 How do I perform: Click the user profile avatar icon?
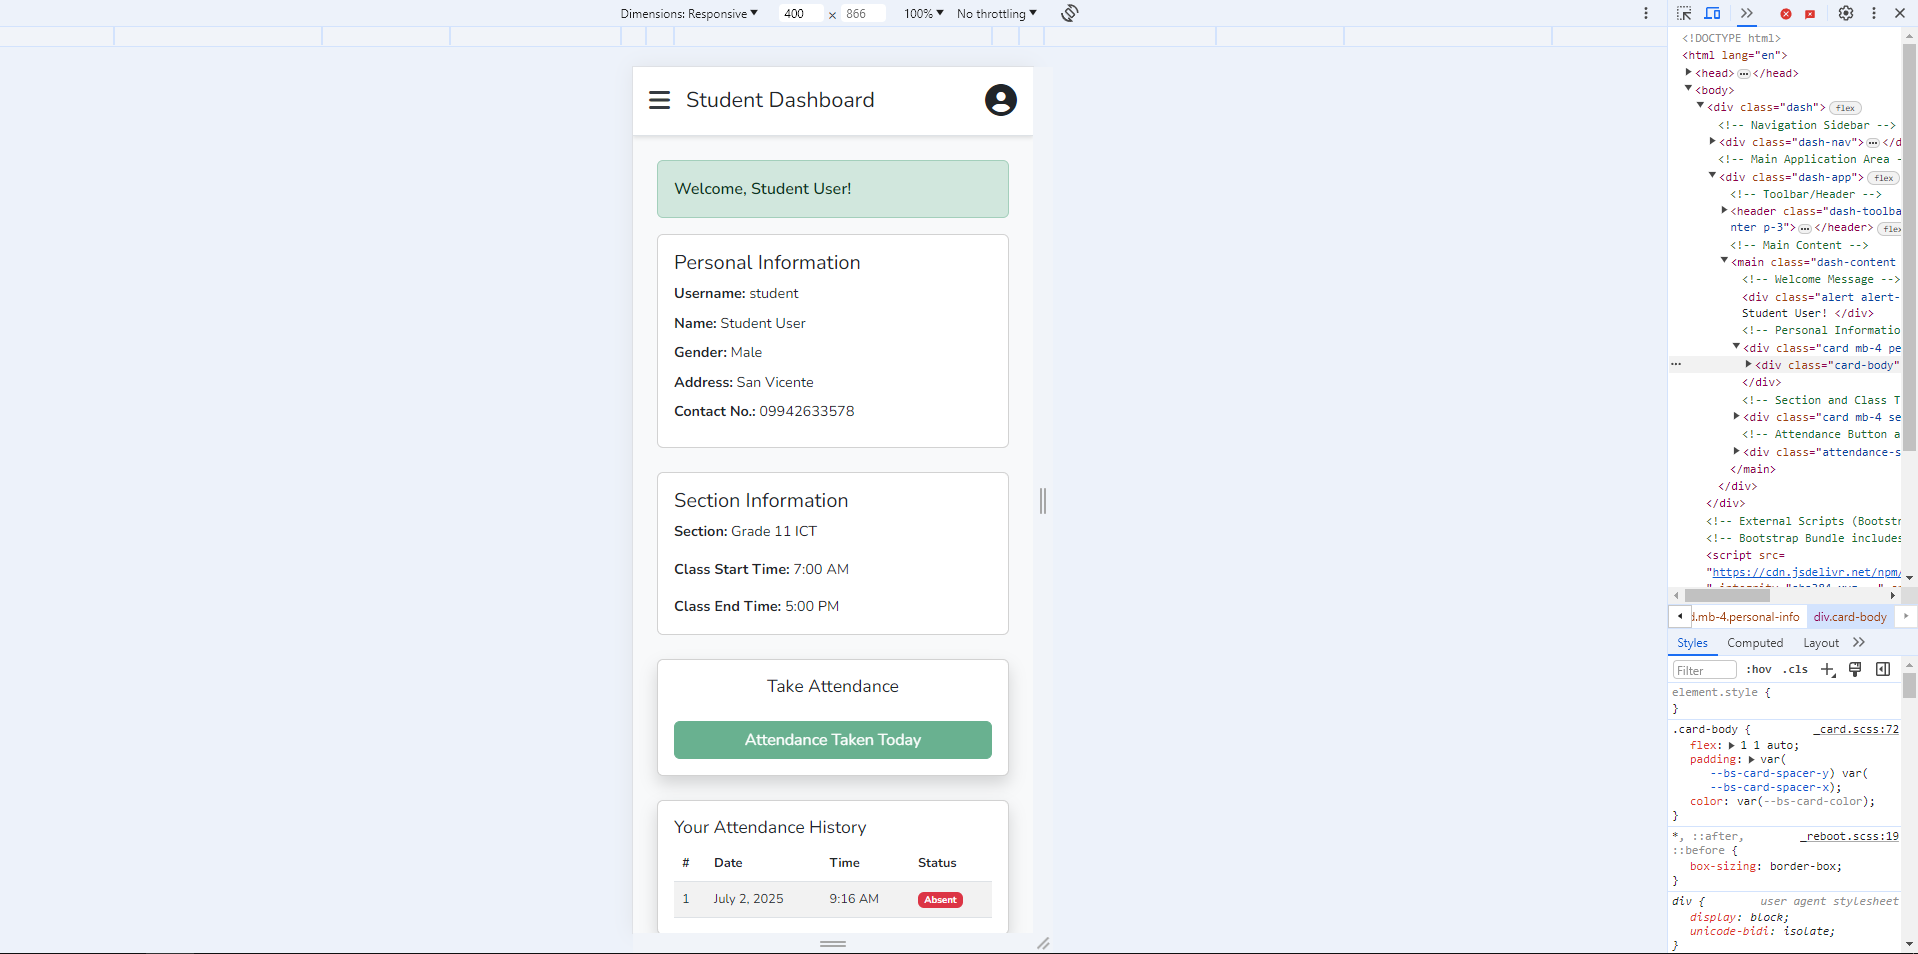(x=1000, y=100)
